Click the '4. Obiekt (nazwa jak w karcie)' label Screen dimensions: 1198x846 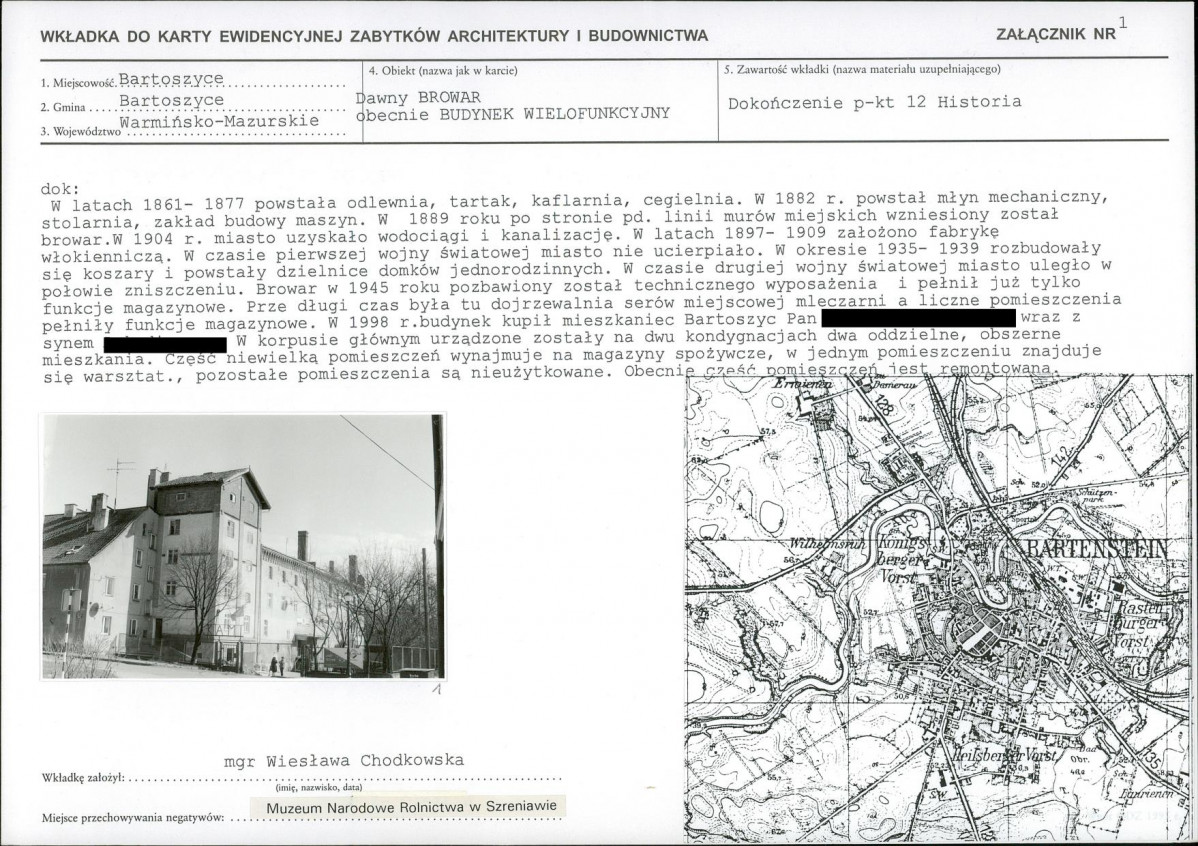coord(443,70)
